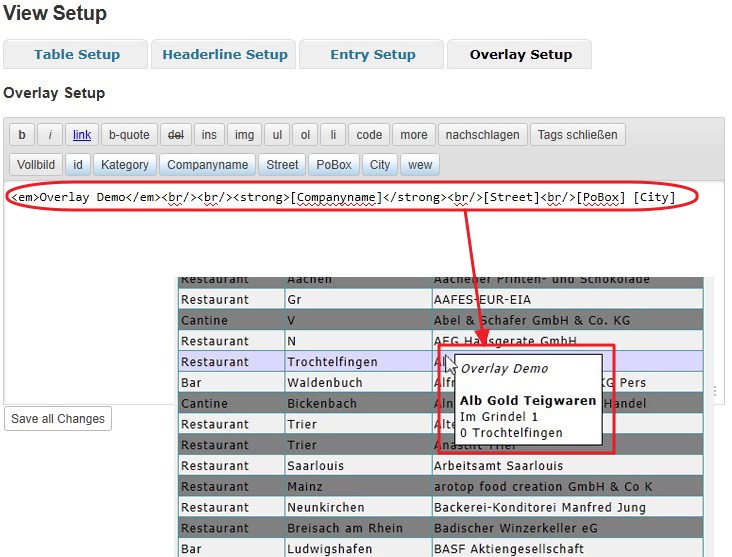Image resolution: width=732 pixels, height=557 pixels.
Task: Insert the PoBox field tag
Action: (x=334, y=165)
